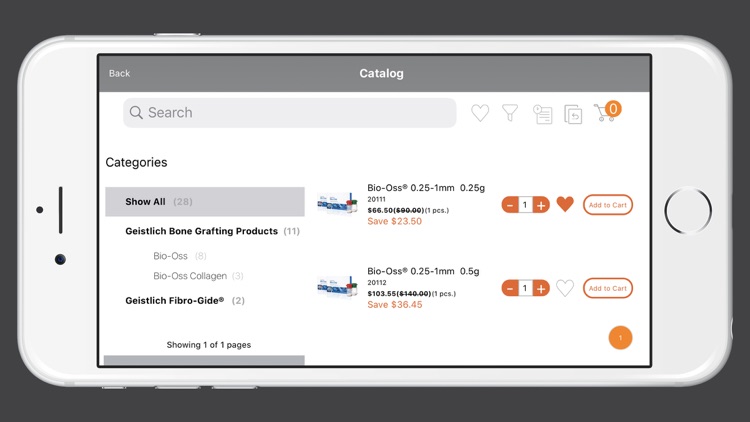
Task: Click item number 20111
Action: tap(376, 199)
